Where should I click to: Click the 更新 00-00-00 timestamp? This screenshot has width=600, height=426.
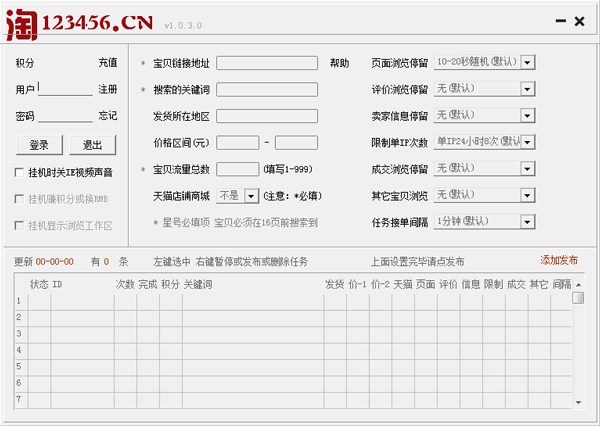click(x=44, y=262)
